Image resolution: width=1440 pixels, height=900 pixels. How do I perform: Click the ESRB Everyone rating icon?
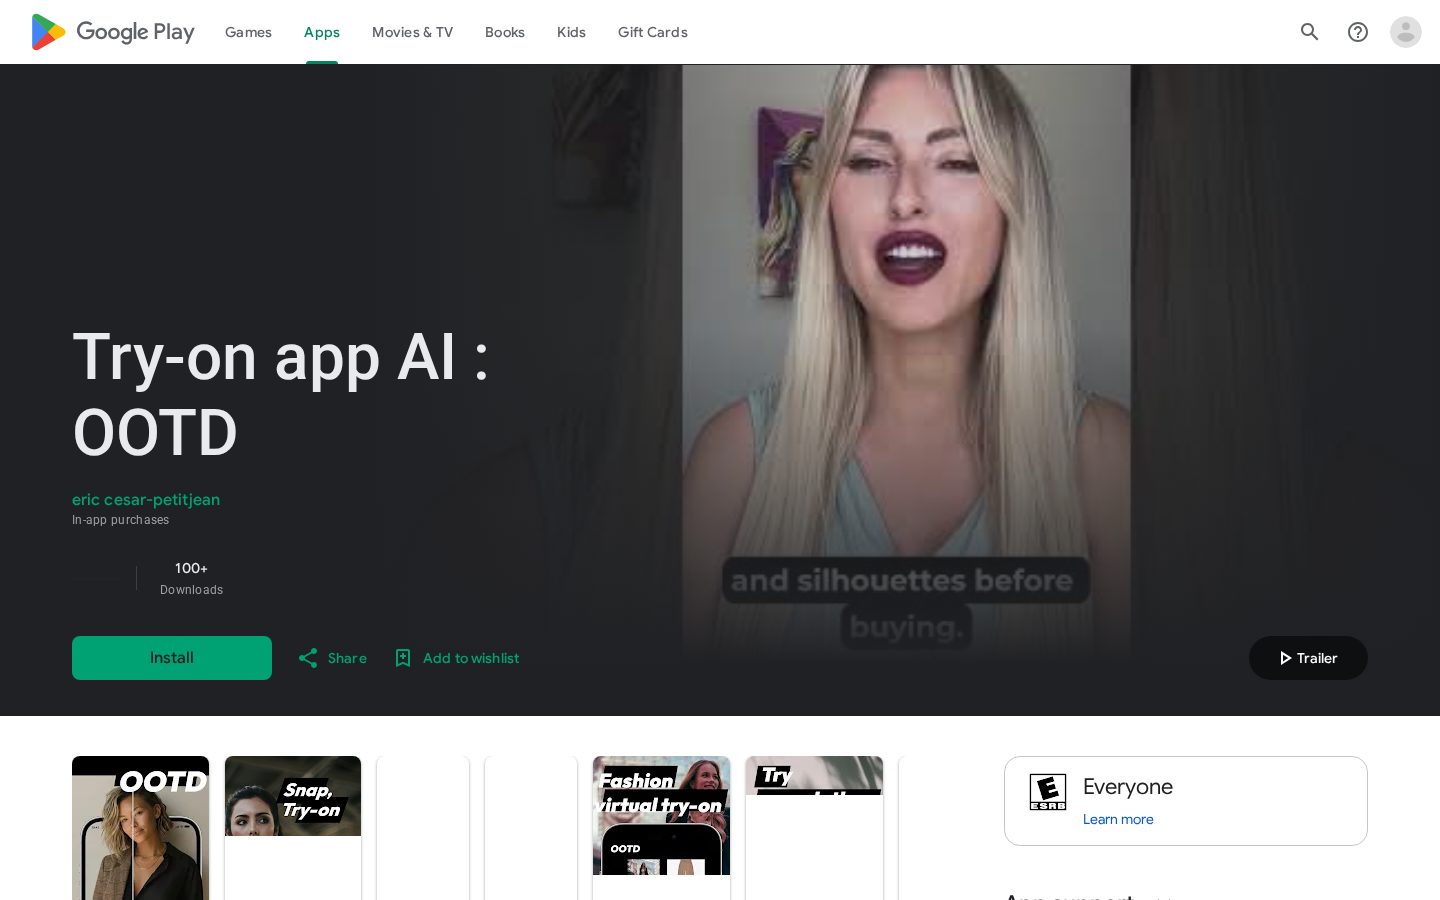1048,792
